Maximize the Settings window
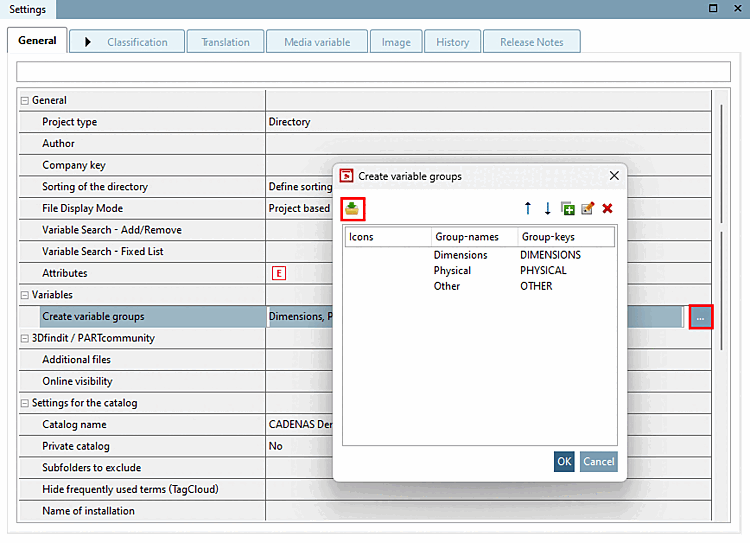Viewport: 750px width, 543px height. (x=713, y=8)
